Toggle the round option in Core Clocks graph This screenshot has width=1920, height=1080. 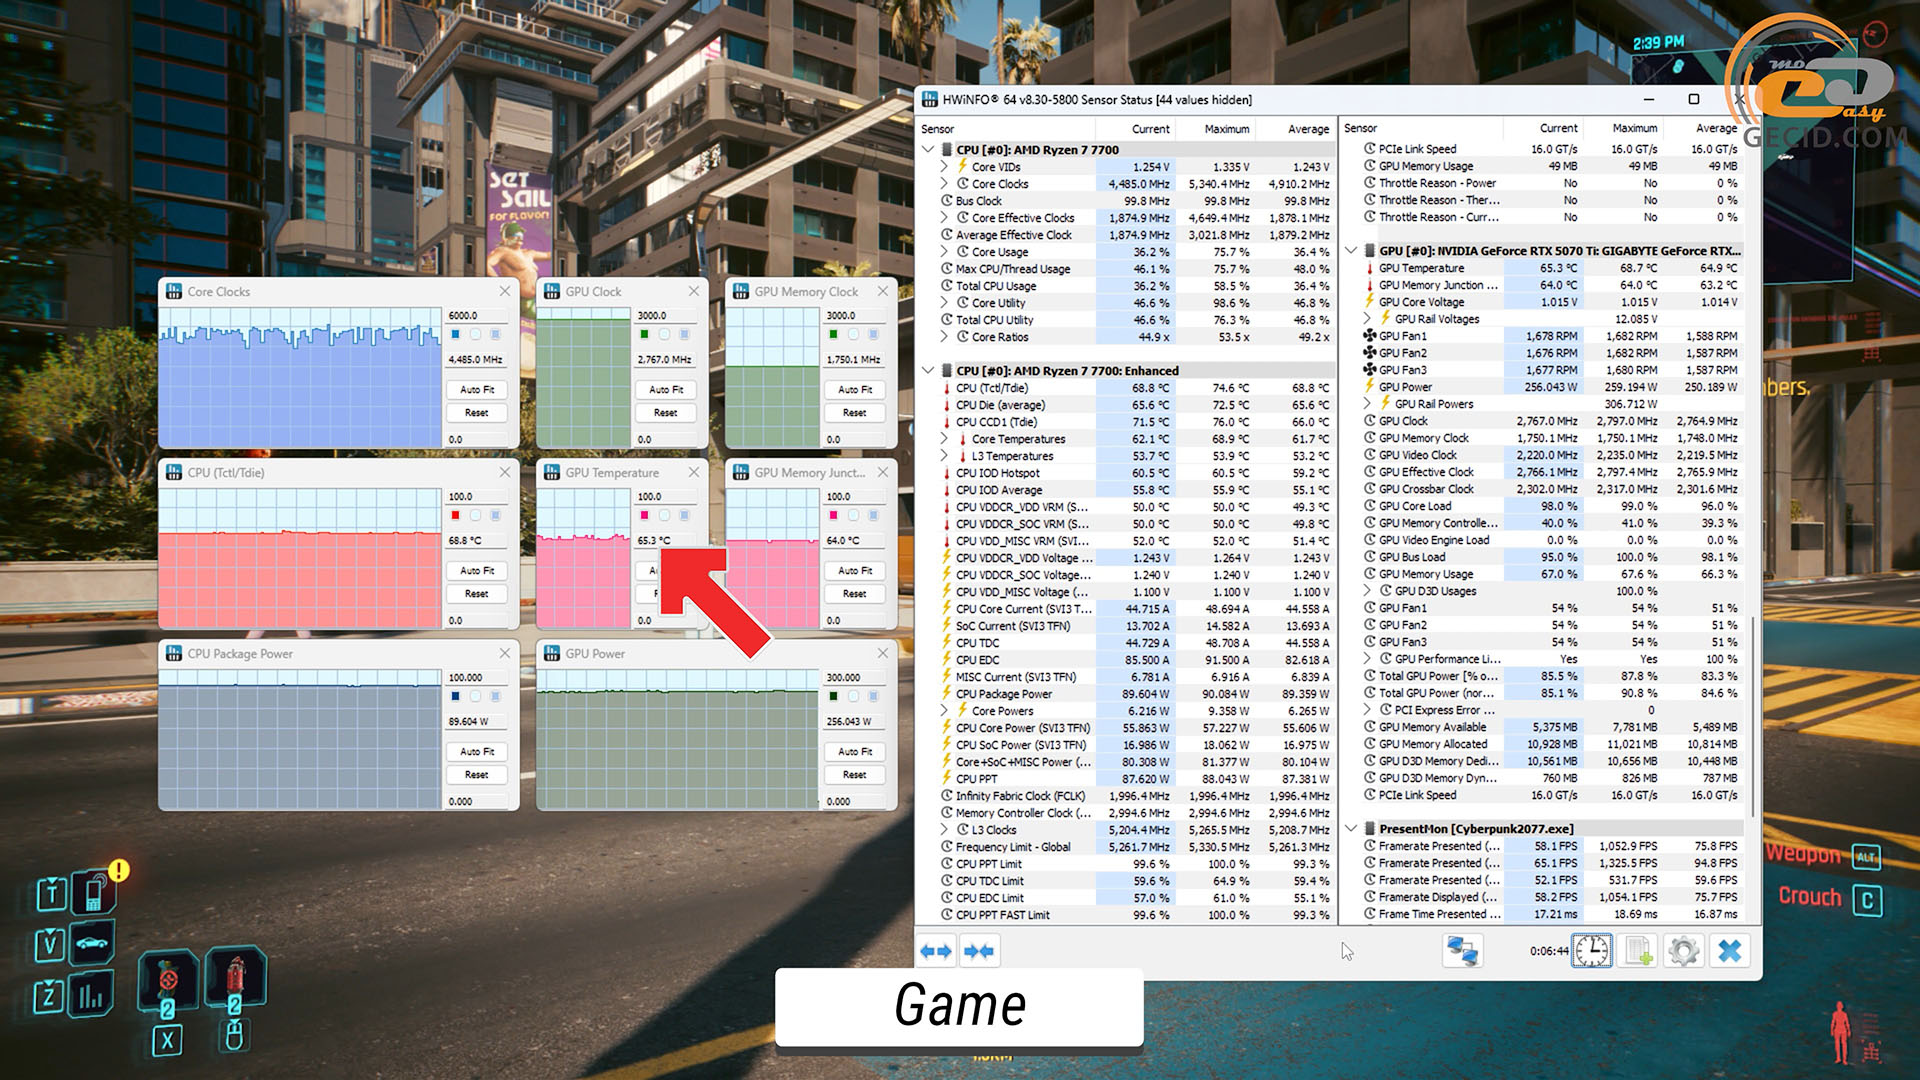click(475, 334)
